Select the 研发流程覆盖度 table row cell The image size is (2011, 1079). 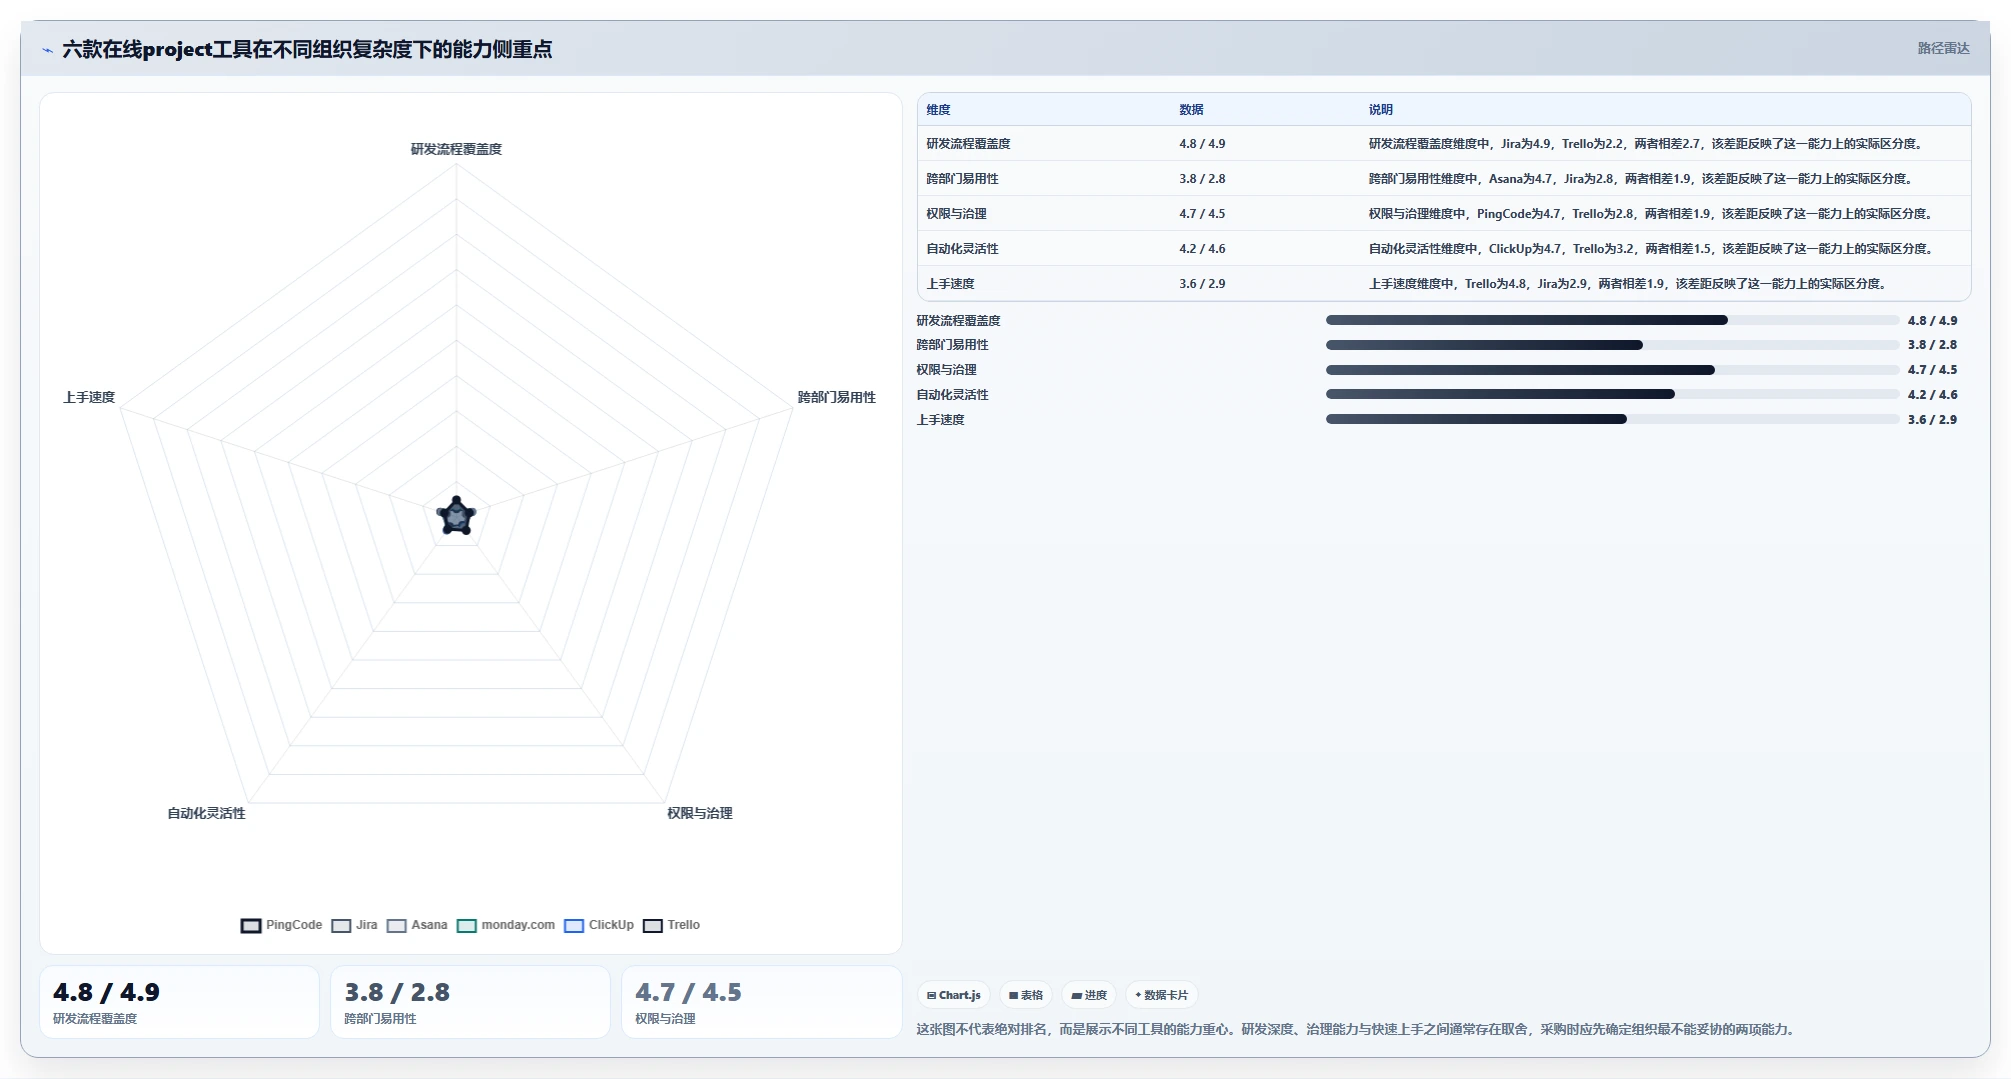(968, 144)
